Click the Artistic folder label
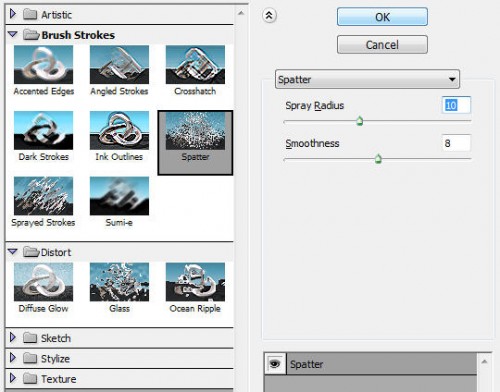This screenshot has width=500, height=392. click(56, 15)
